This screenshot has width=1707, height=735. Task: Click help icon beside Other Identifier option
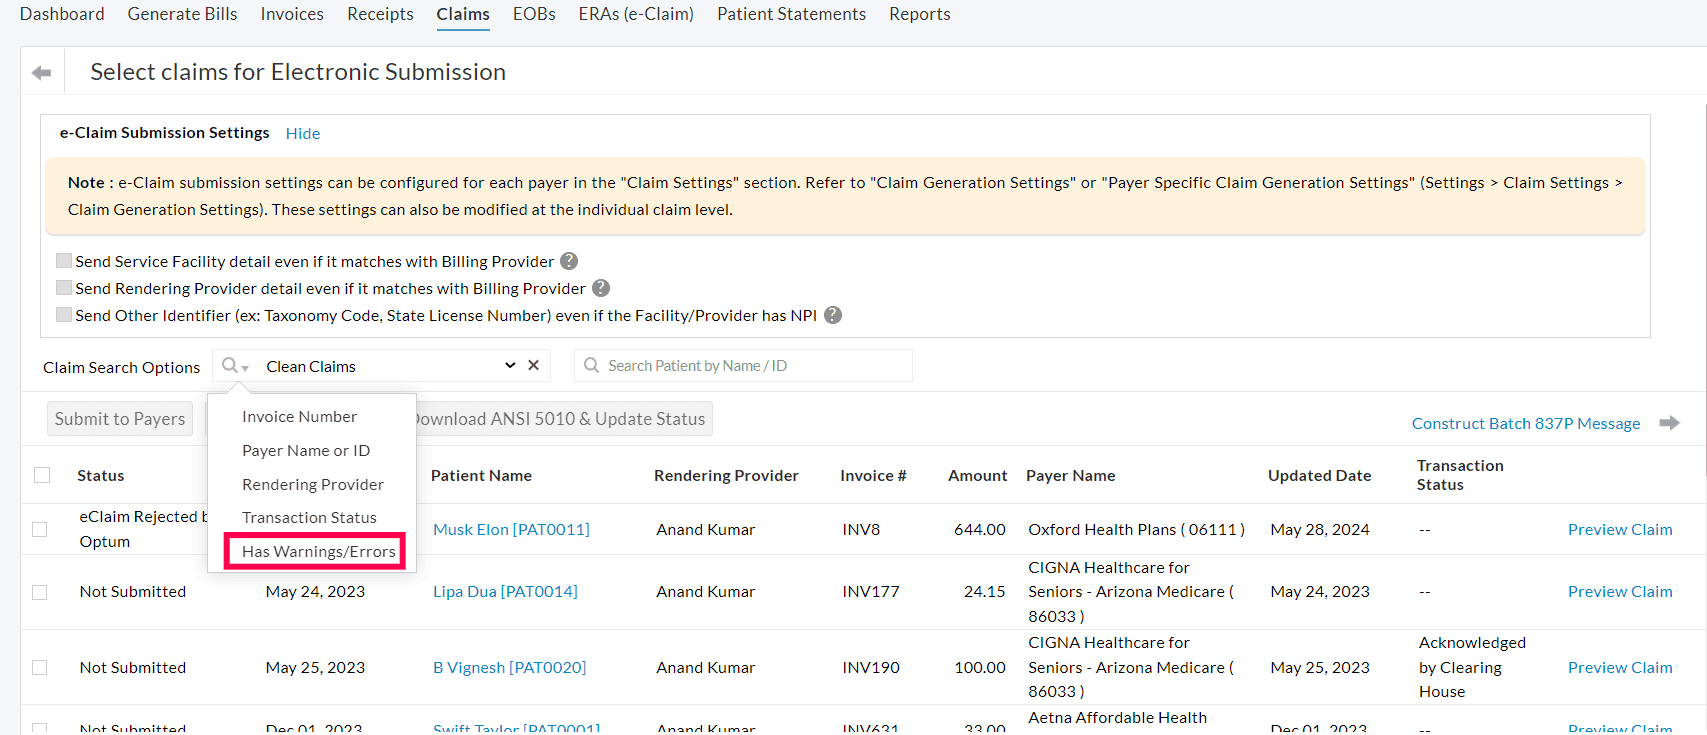(x=833, y=315)
